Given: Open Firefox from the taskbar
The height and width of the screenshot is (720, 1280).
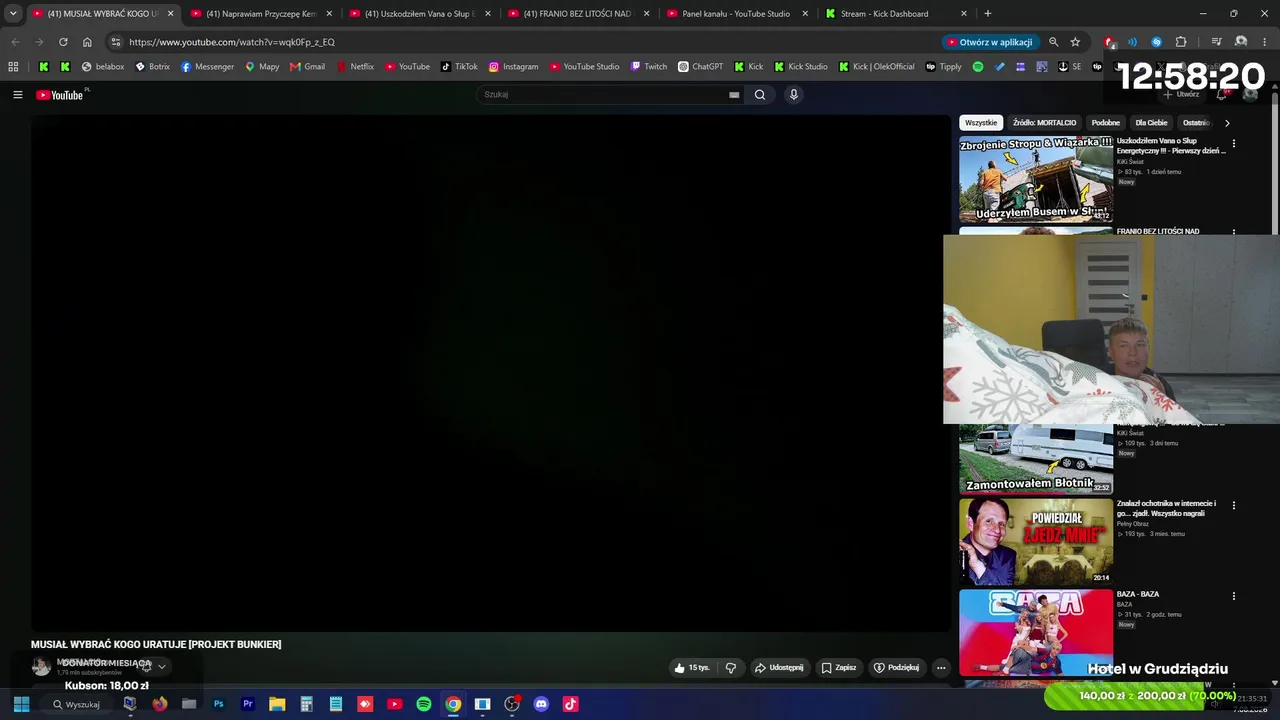Looking at the screenshot, I should click(x=160, y=704).
